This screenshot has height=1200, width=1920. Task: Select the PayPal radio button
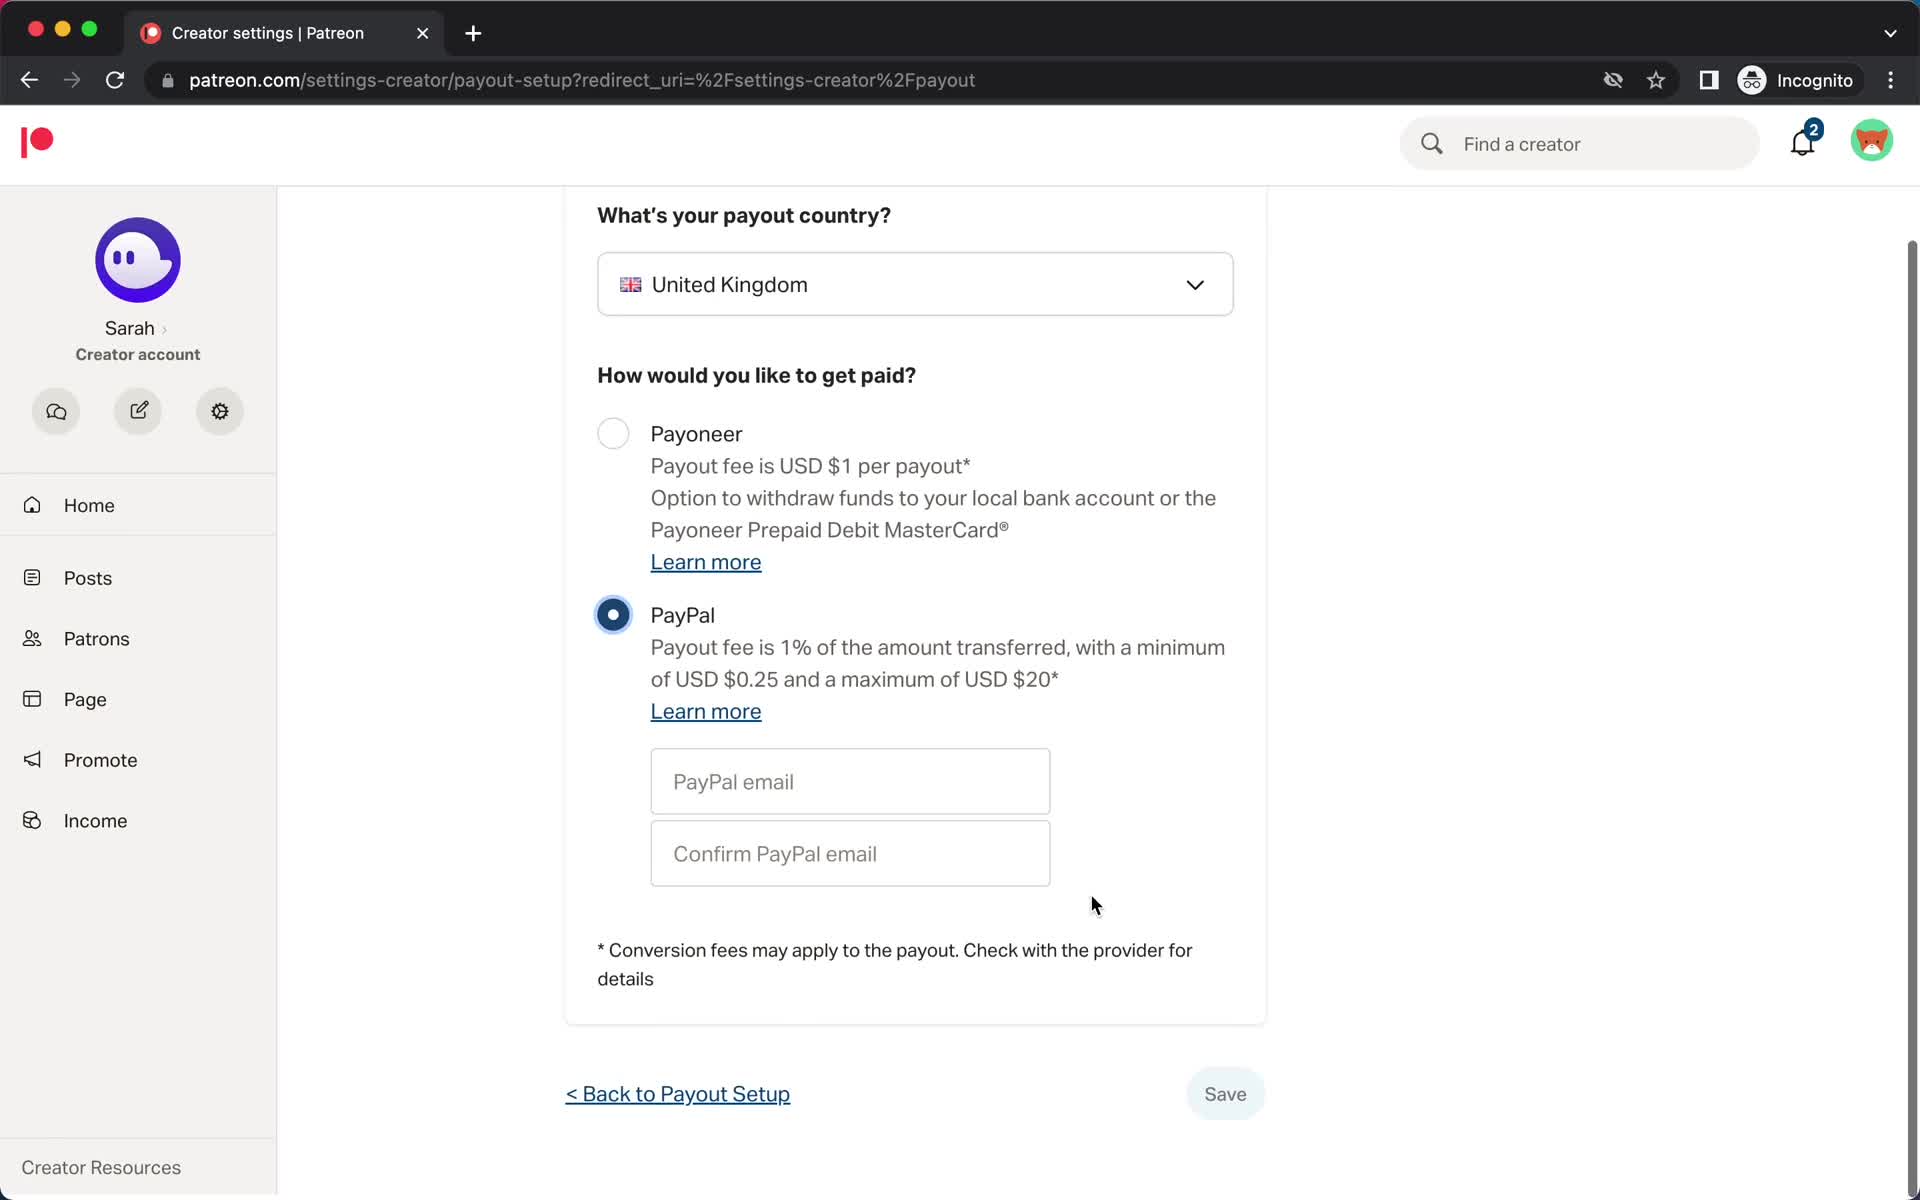pos(612,614)
